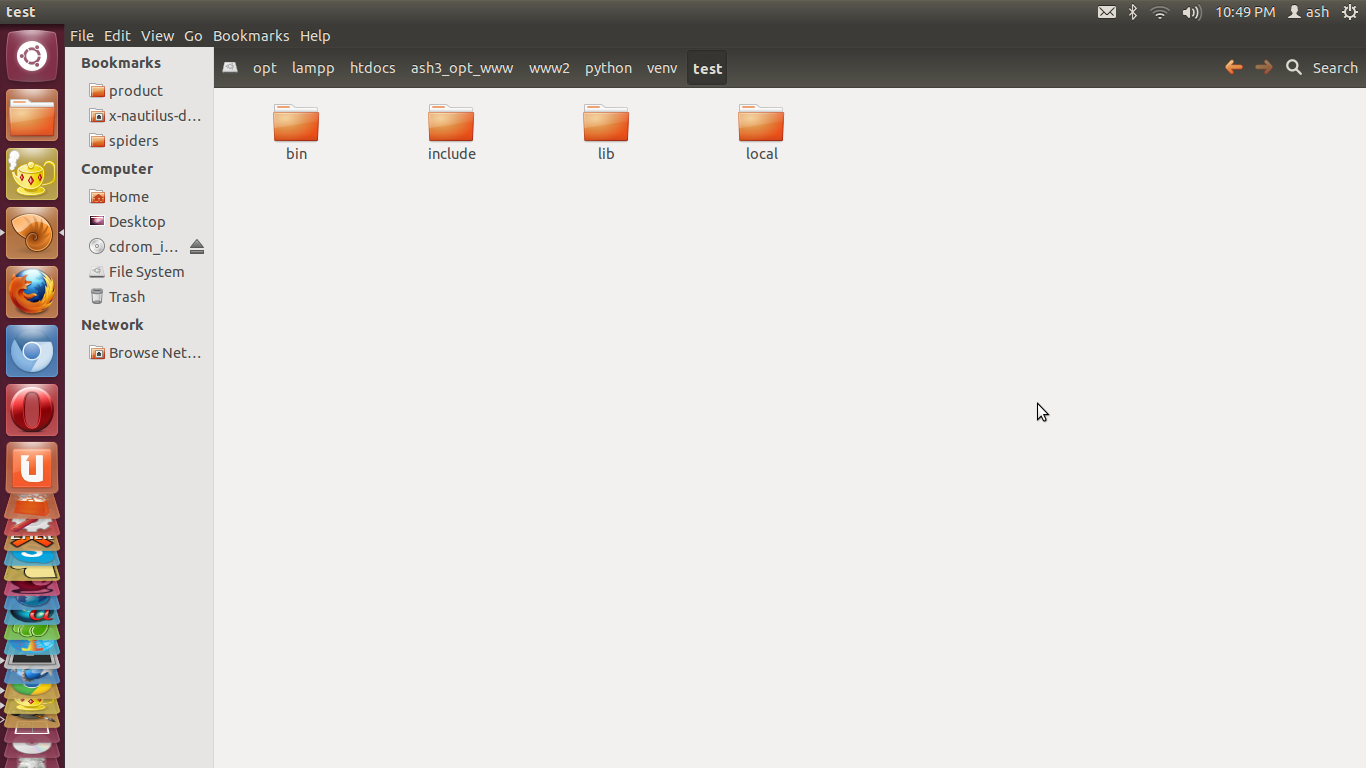Go back using the orange back arrow
Screen dimensions: 1366x768
[x=1234, y=67]
